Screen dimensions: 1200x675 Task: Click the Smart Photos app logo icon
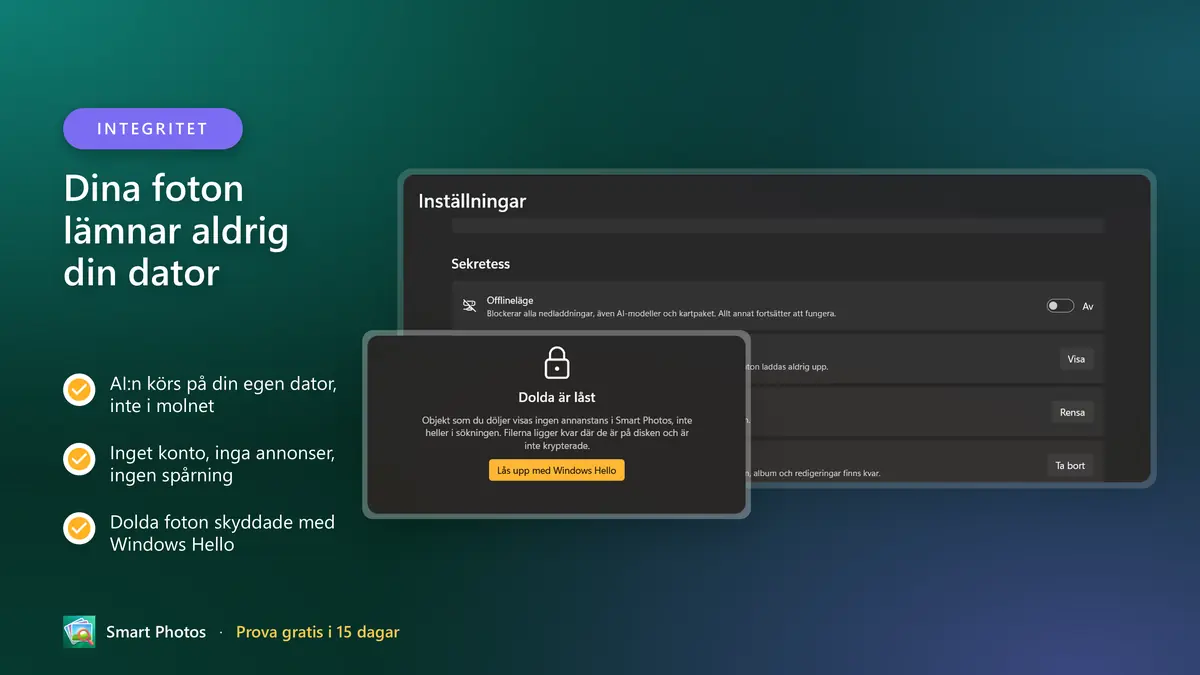(x=79, y=632)
